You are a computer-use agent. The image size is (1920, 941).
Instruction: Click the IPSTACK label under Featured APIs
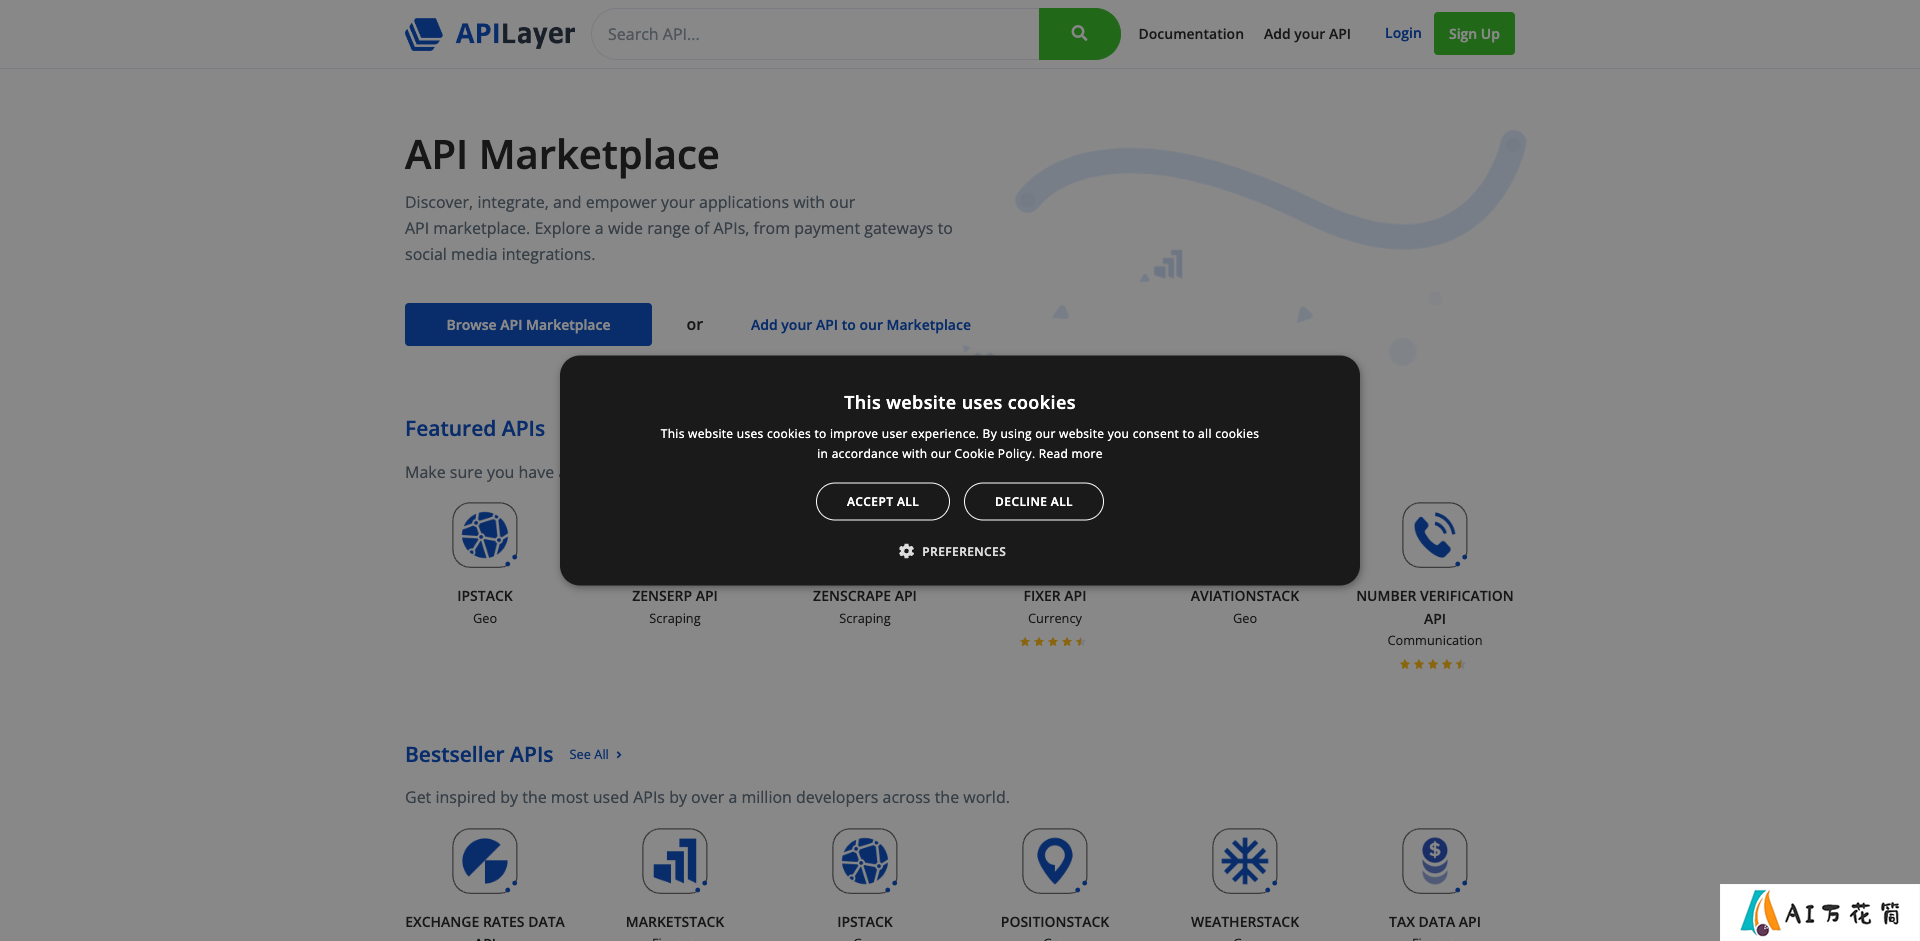485,596
